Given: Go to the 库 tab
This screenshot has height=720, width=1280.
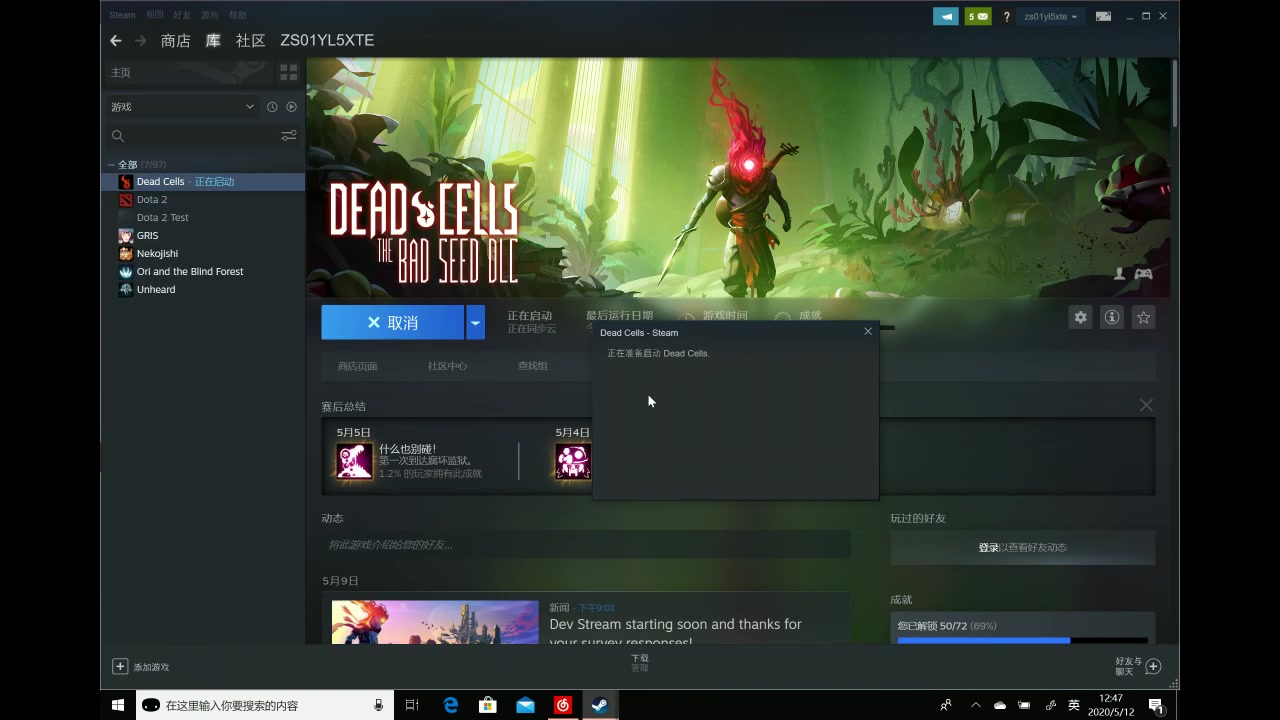Looking at the screenshot, I should pos(213,41).
